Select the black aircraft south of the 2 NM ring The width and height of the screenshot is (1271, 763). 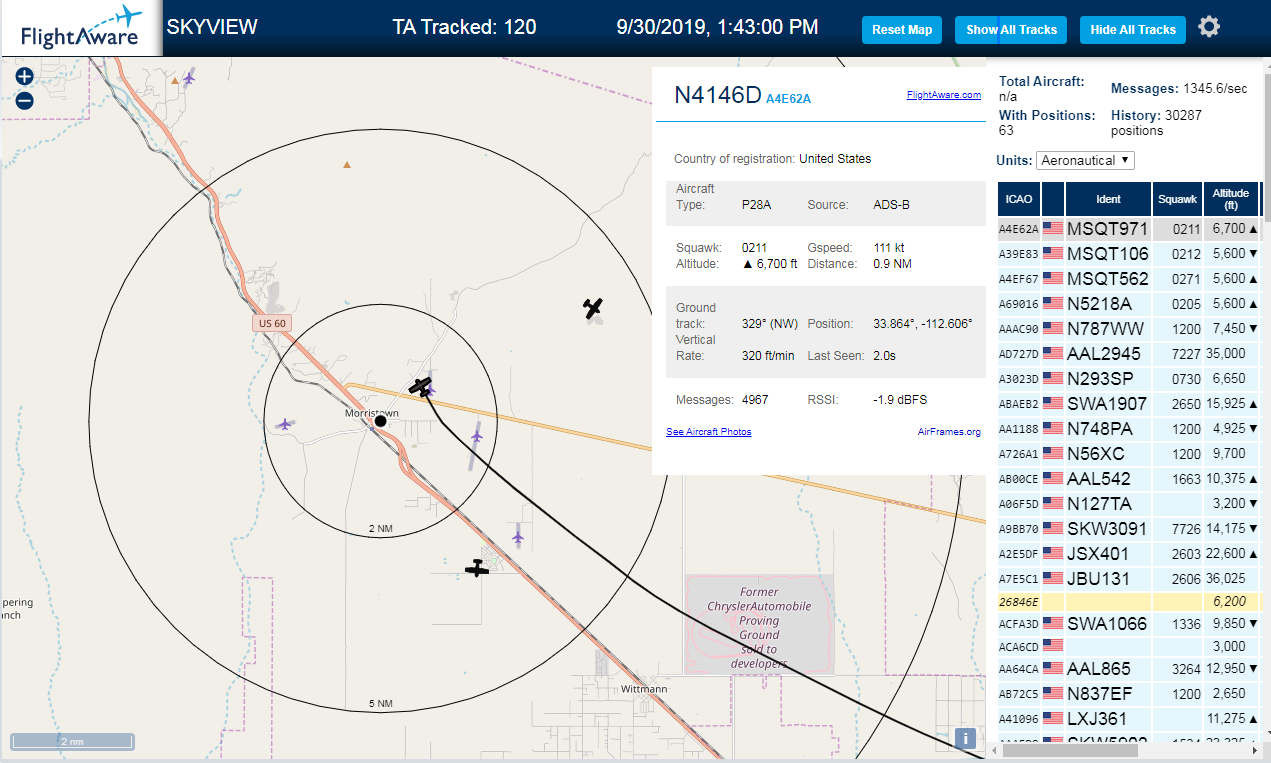477,569
